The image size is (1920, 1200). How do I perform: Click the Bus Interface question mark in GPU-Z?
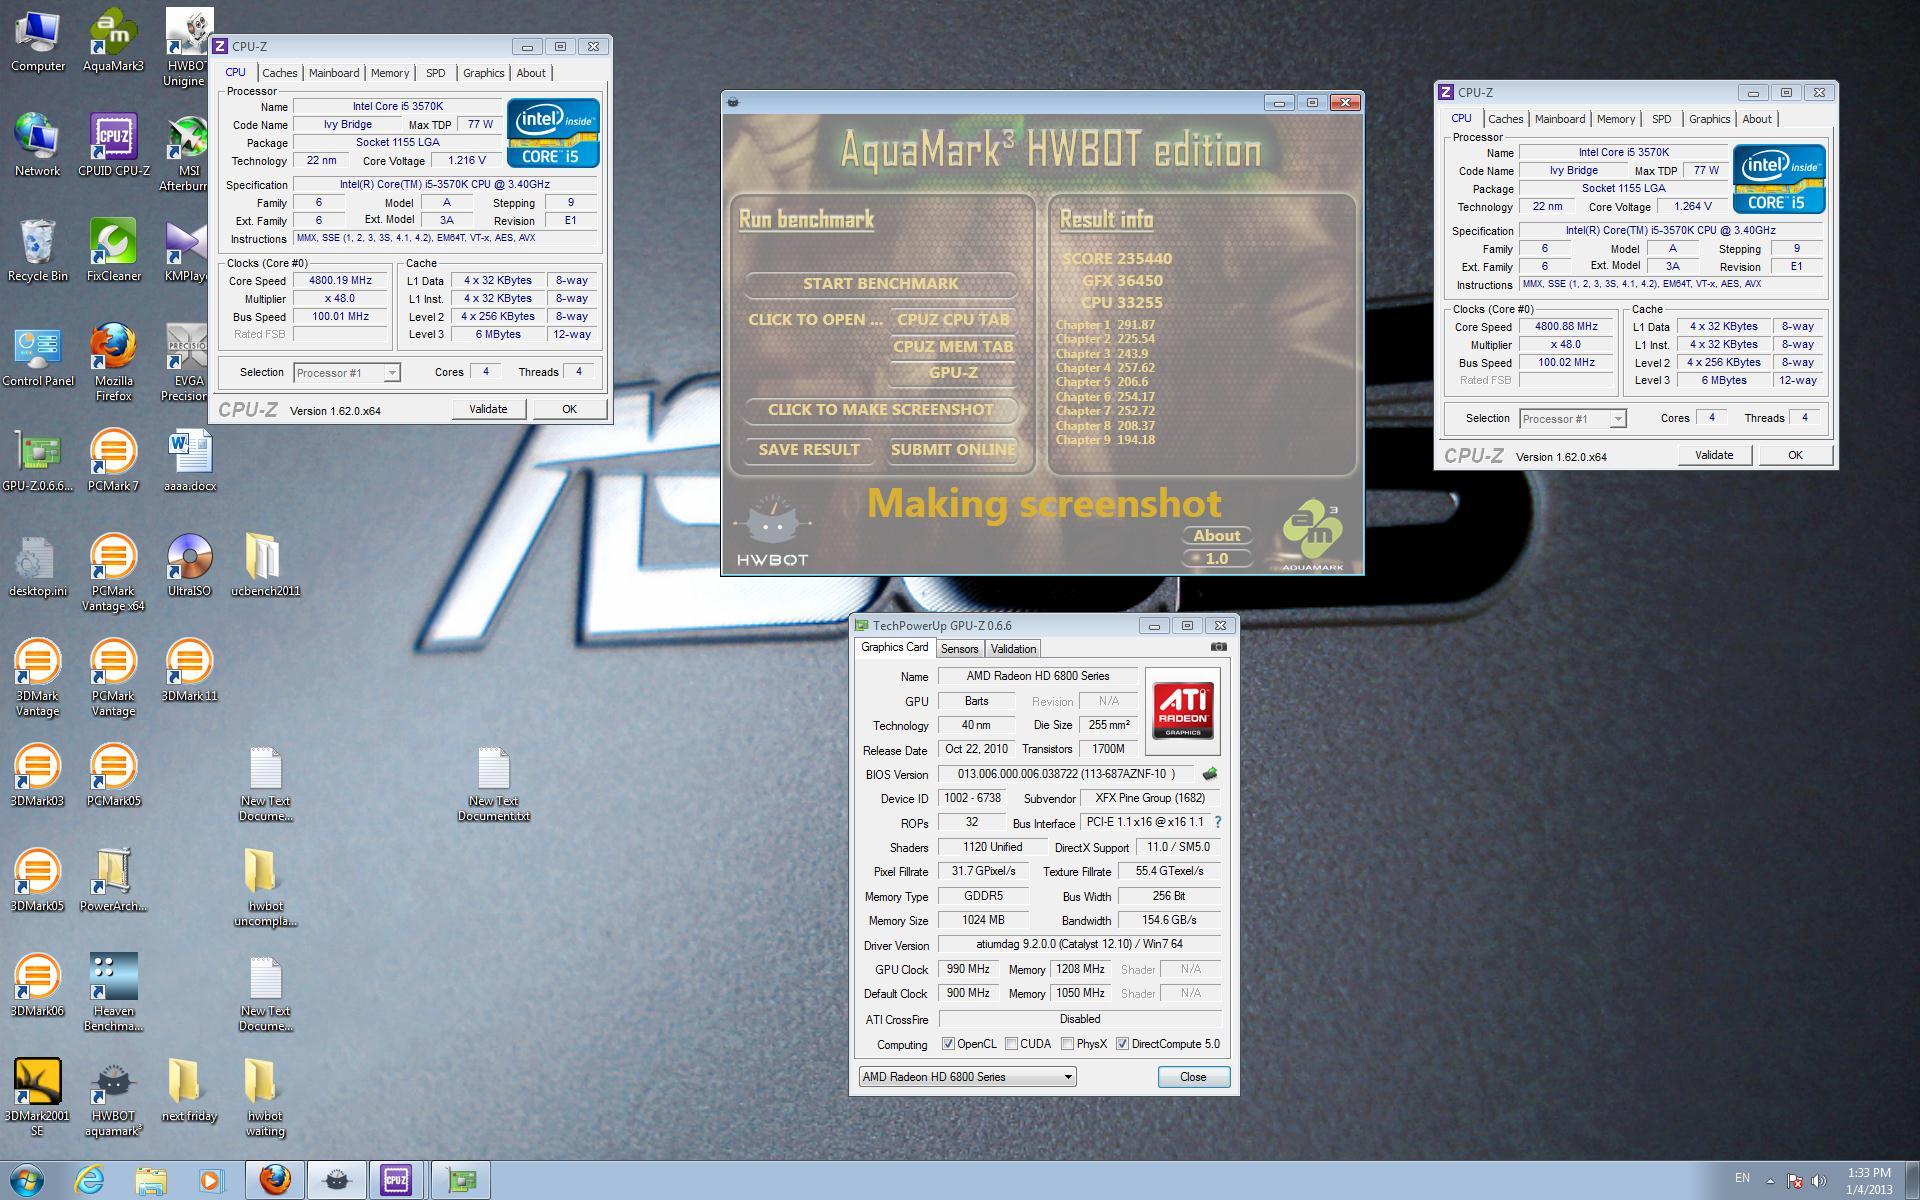(1217, 822)
